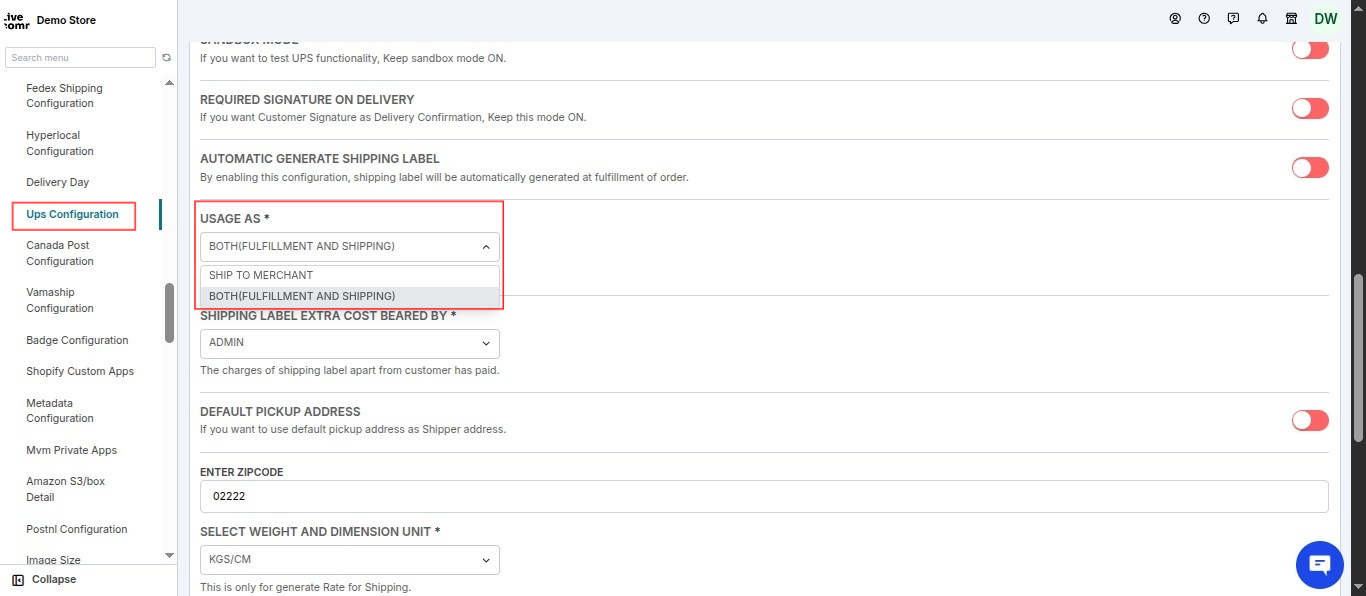Click the Enter Zipcode field with 02222
This screenshot has height=596, width=1366.
click(764, 496)
